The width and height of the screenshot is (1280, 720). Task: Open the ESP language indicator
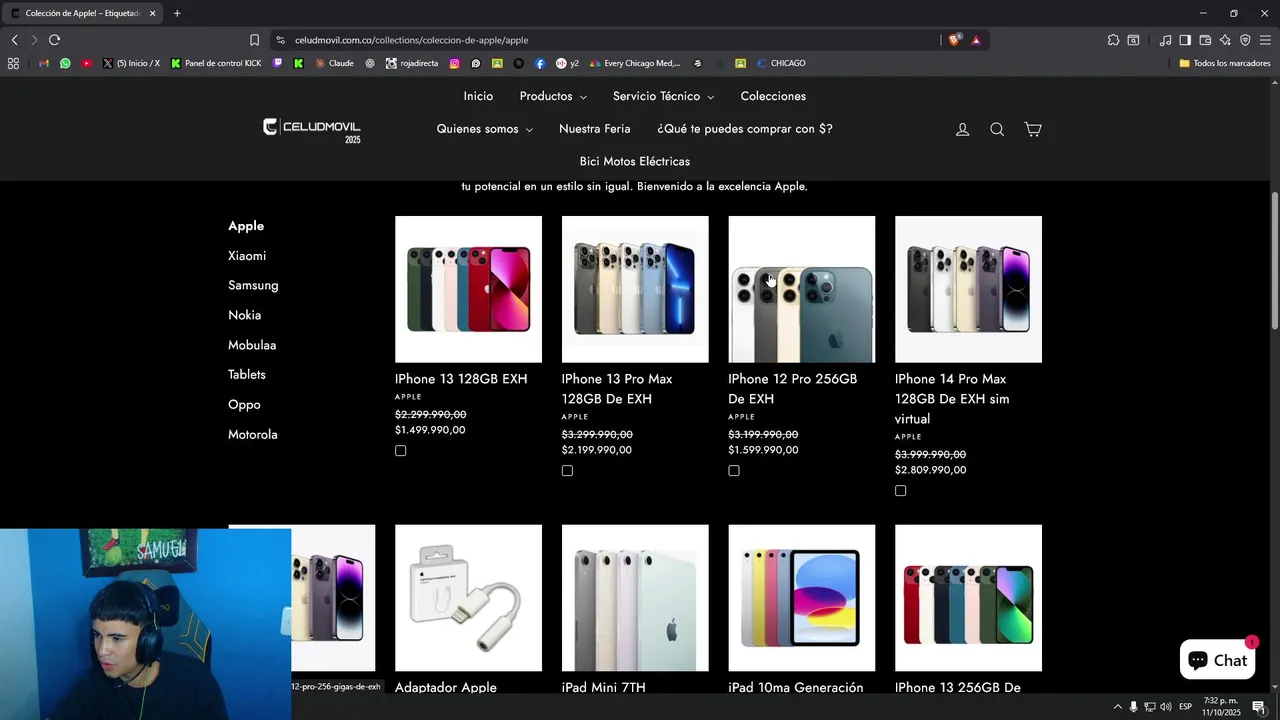(1185, 707)
